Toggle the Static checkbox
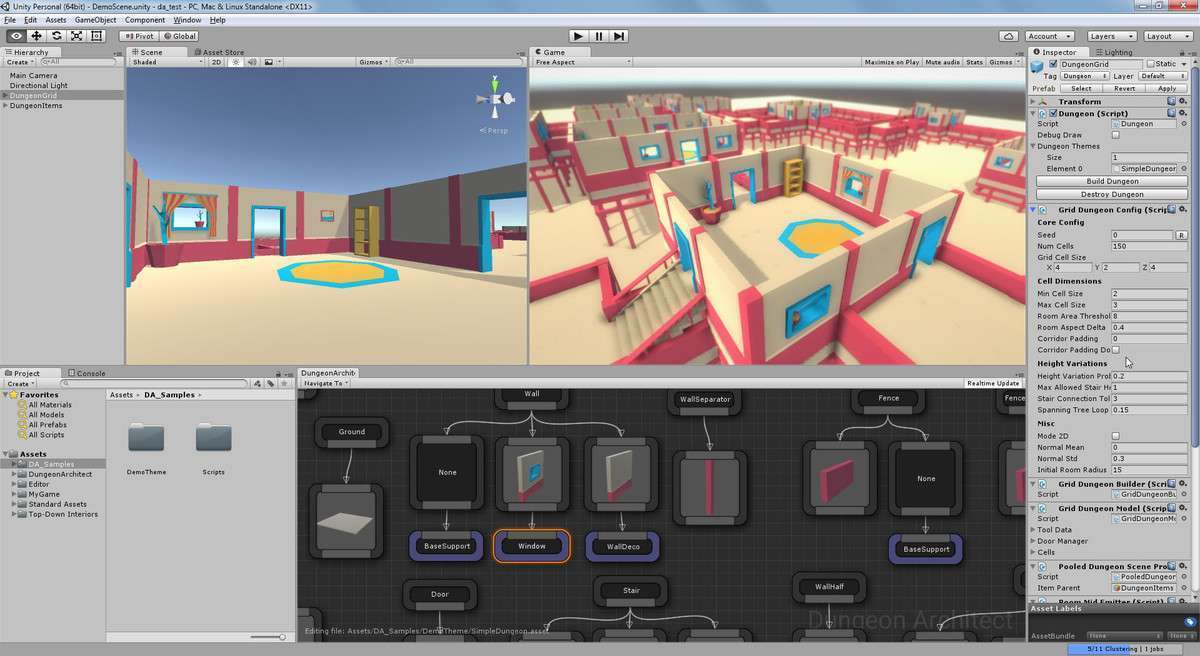 [1152, 64]
